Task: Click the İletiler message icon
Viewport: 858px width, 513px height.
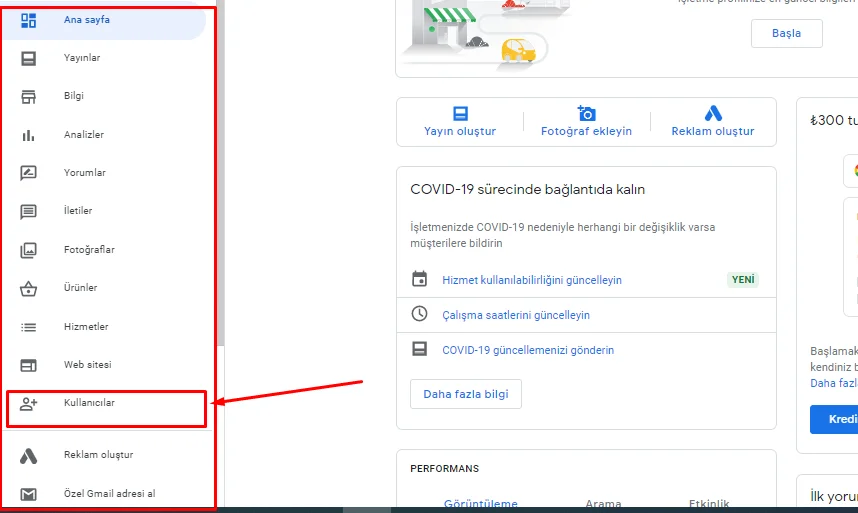Action: (x=29, y=211)
